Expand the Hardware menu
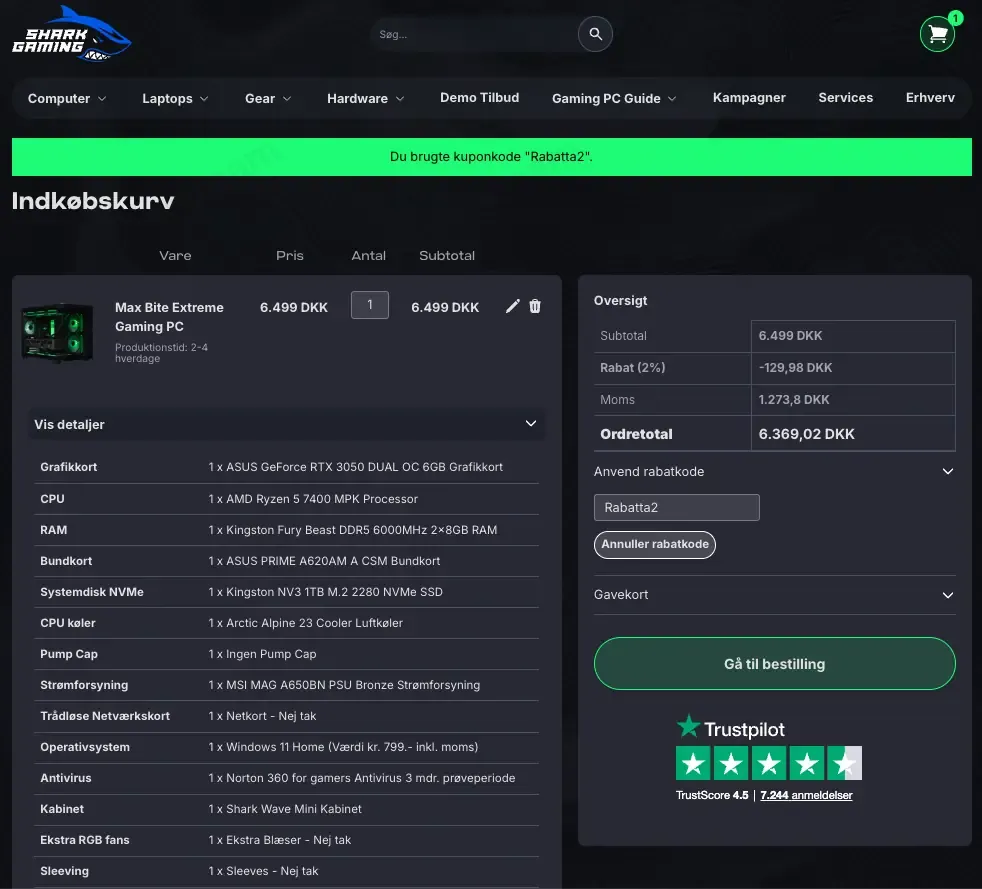Viewport: 982px width, 889px height. [x=366, y=98]
